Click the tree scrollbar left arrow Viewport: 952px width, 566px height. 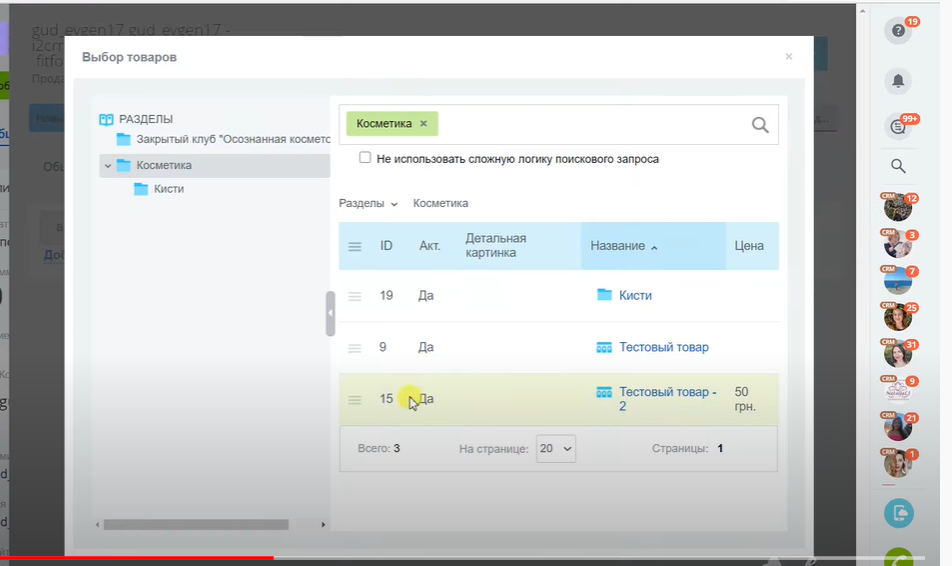point(97,525)
